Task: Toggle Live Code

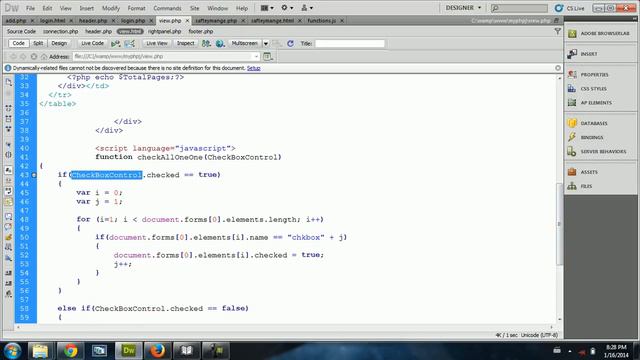Action: point(93,43)
